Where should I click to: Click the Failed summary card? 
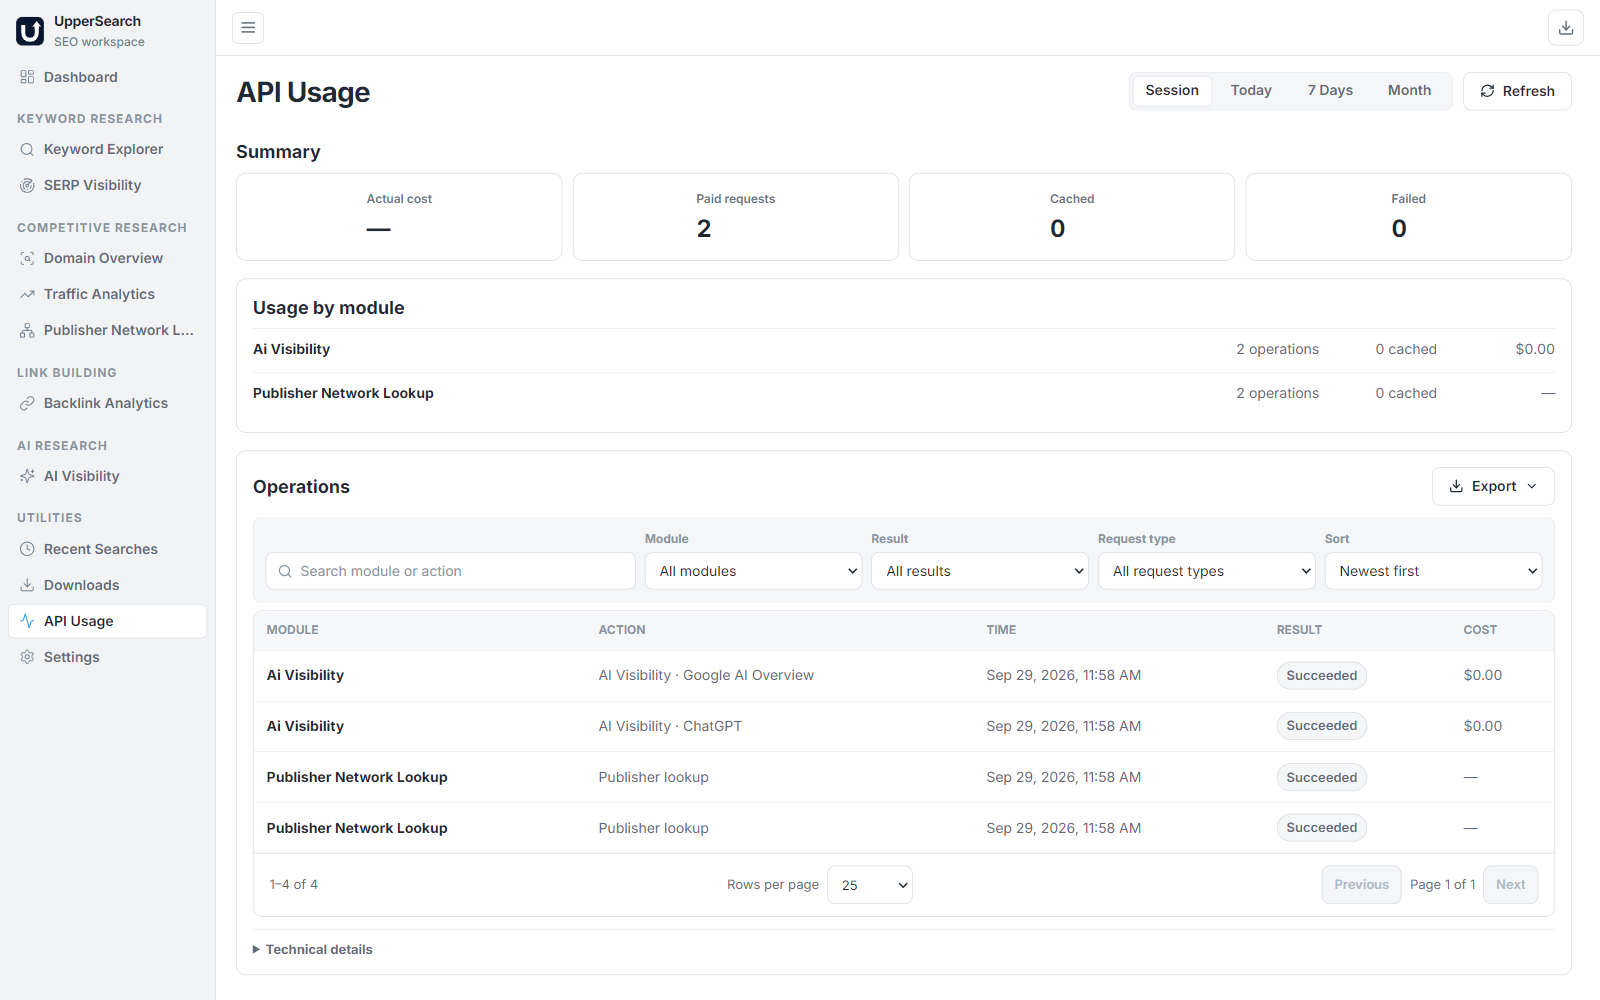click(1408, 217)
